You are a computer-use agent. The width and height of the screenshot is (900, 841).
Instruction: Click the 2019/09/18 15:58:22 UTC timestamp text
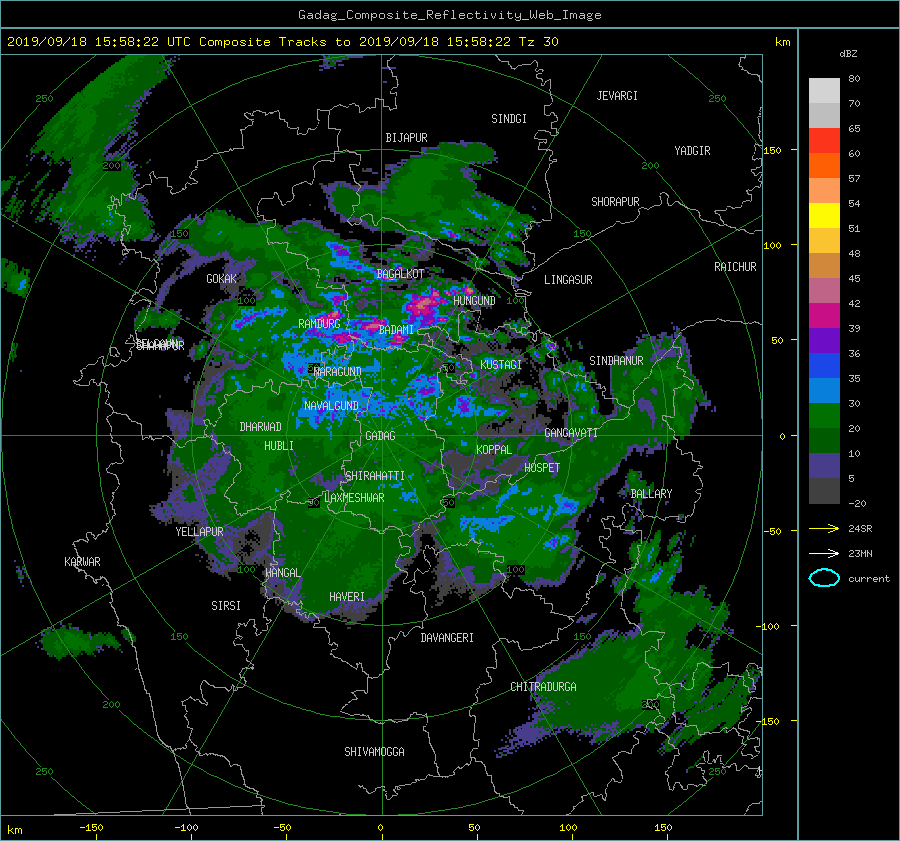(x=98, y=41)
